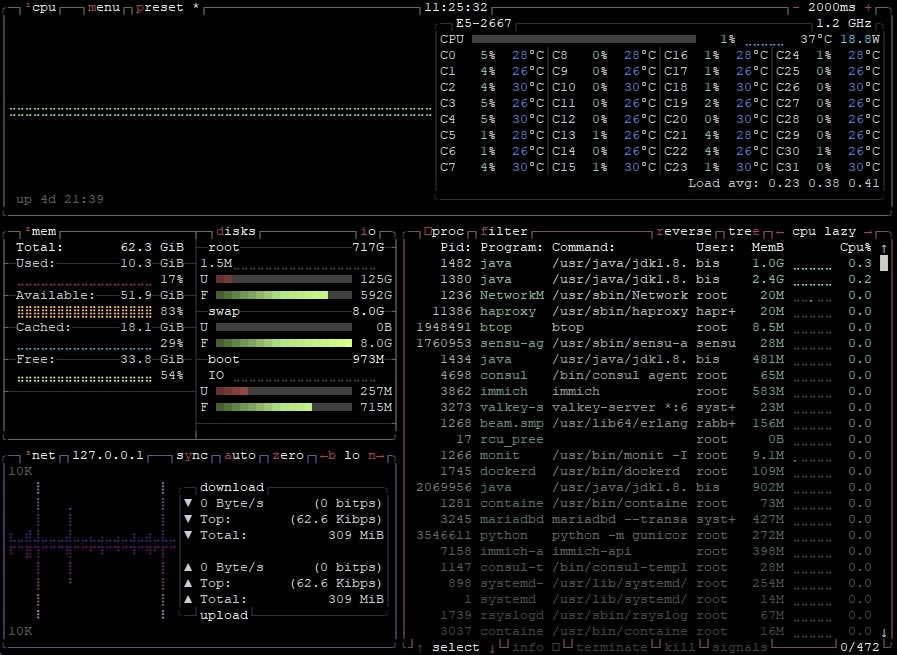Click right arrow beside cpu lazy sorting

[x=868, y=231]
